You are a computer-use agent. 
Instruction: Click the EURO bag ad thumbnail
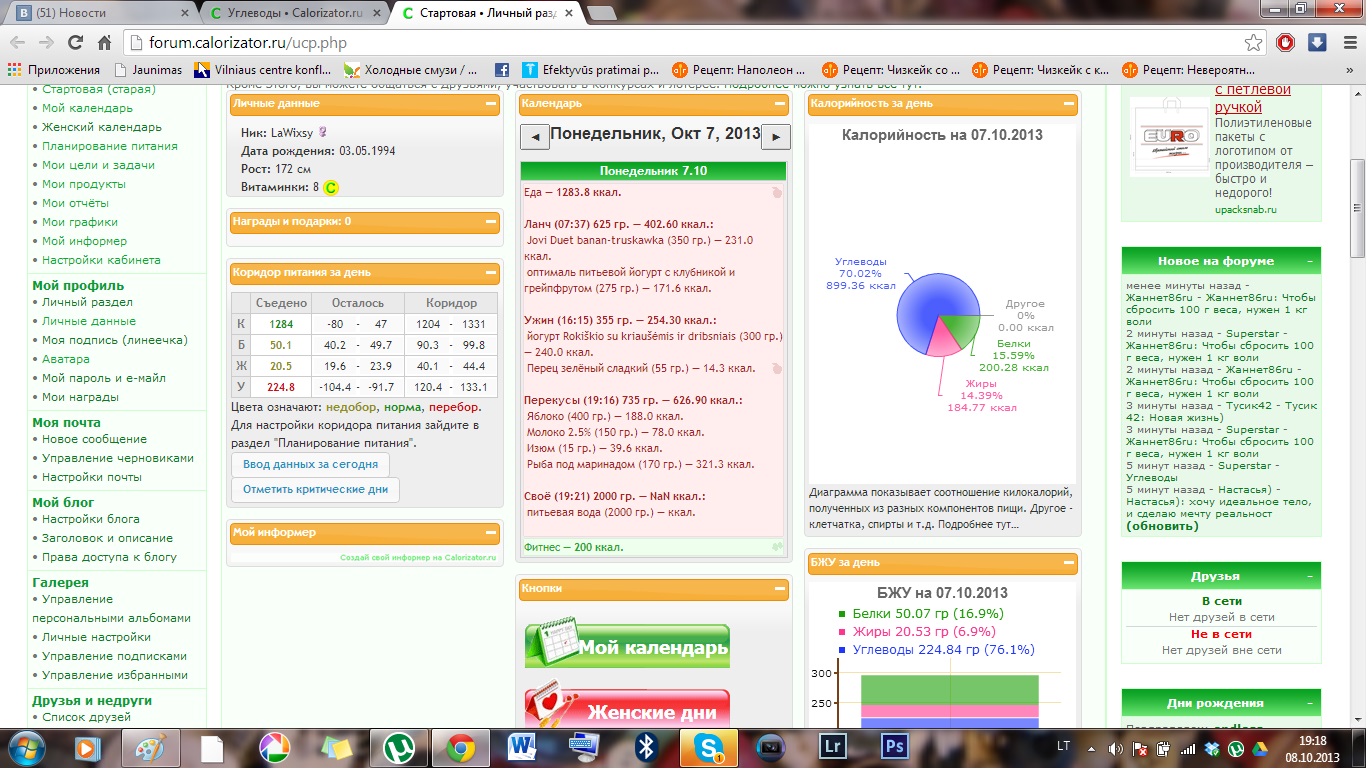click(1169, 138)
